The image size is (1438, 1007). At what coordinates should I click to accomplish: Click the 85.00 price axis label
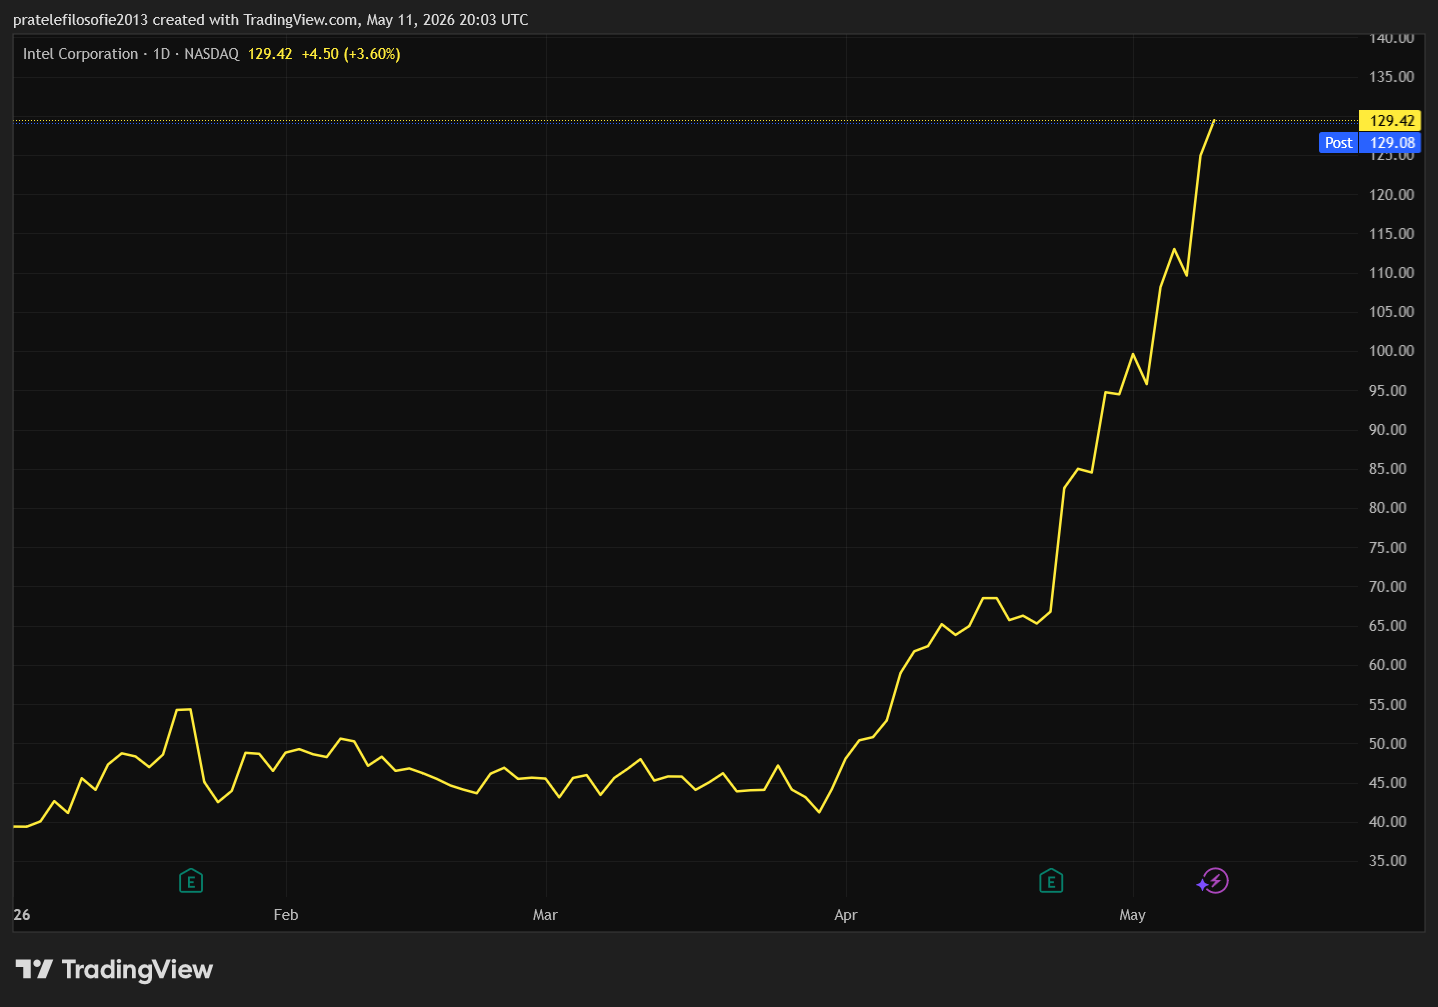1387,469
